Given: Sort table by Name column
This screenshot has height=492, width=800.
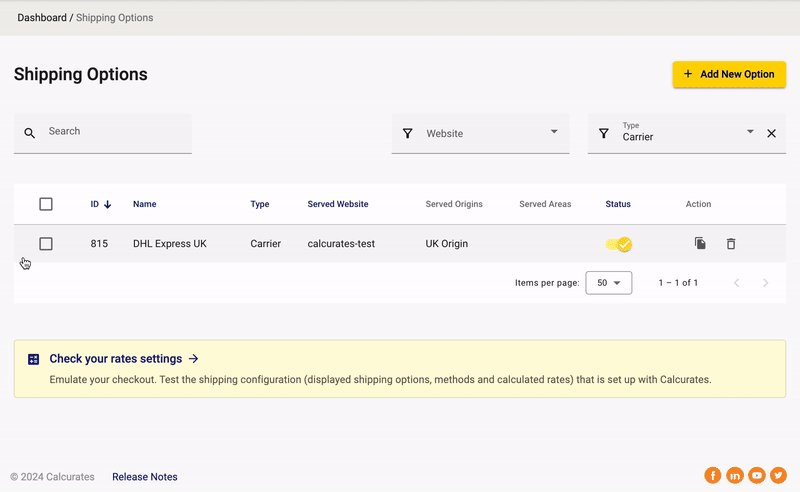Looking at the screenshot, I should point(144,204).
